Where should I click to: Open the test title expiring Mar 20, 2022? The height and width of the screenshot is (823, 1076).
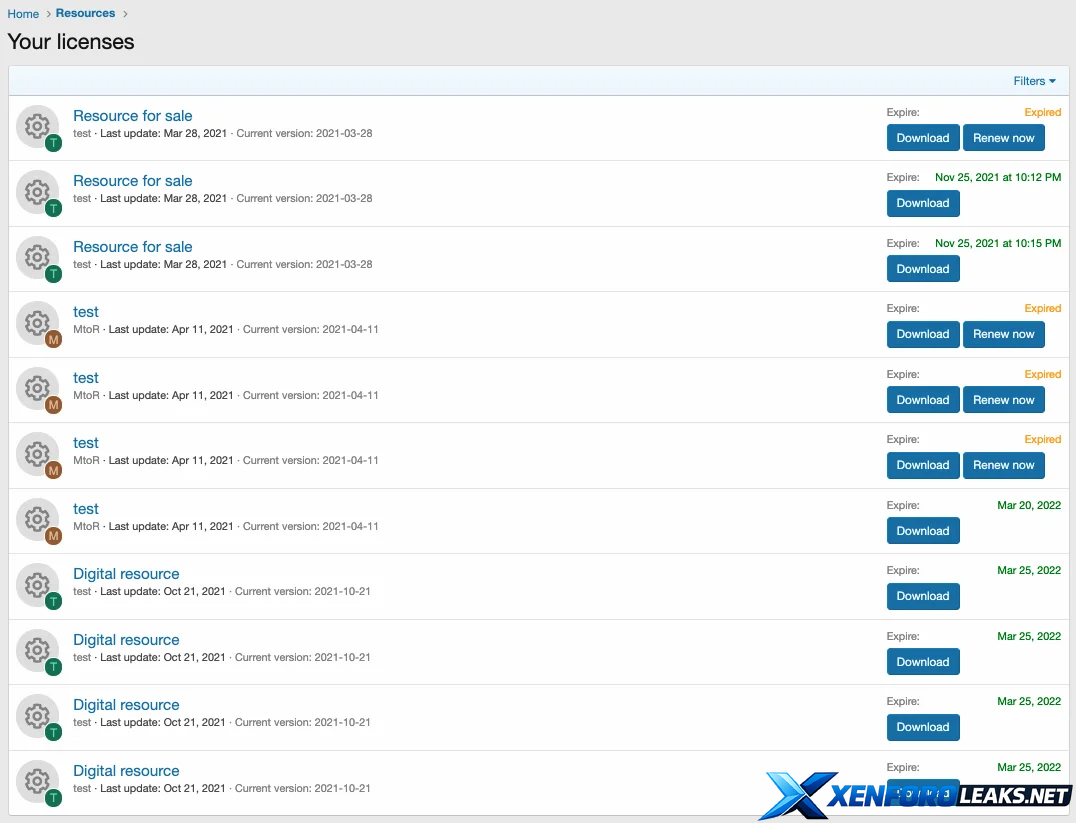point(86,509)
